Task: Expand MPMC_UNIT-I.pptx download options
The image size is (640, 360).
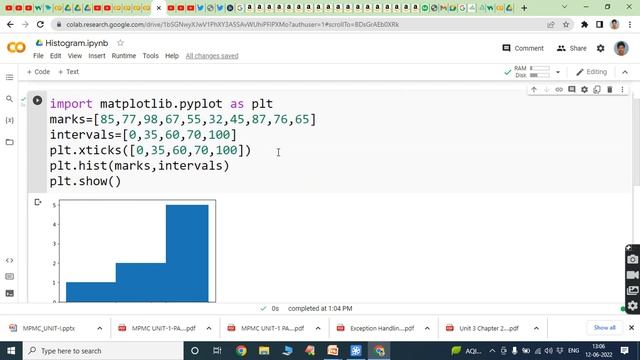Action: 100,328
